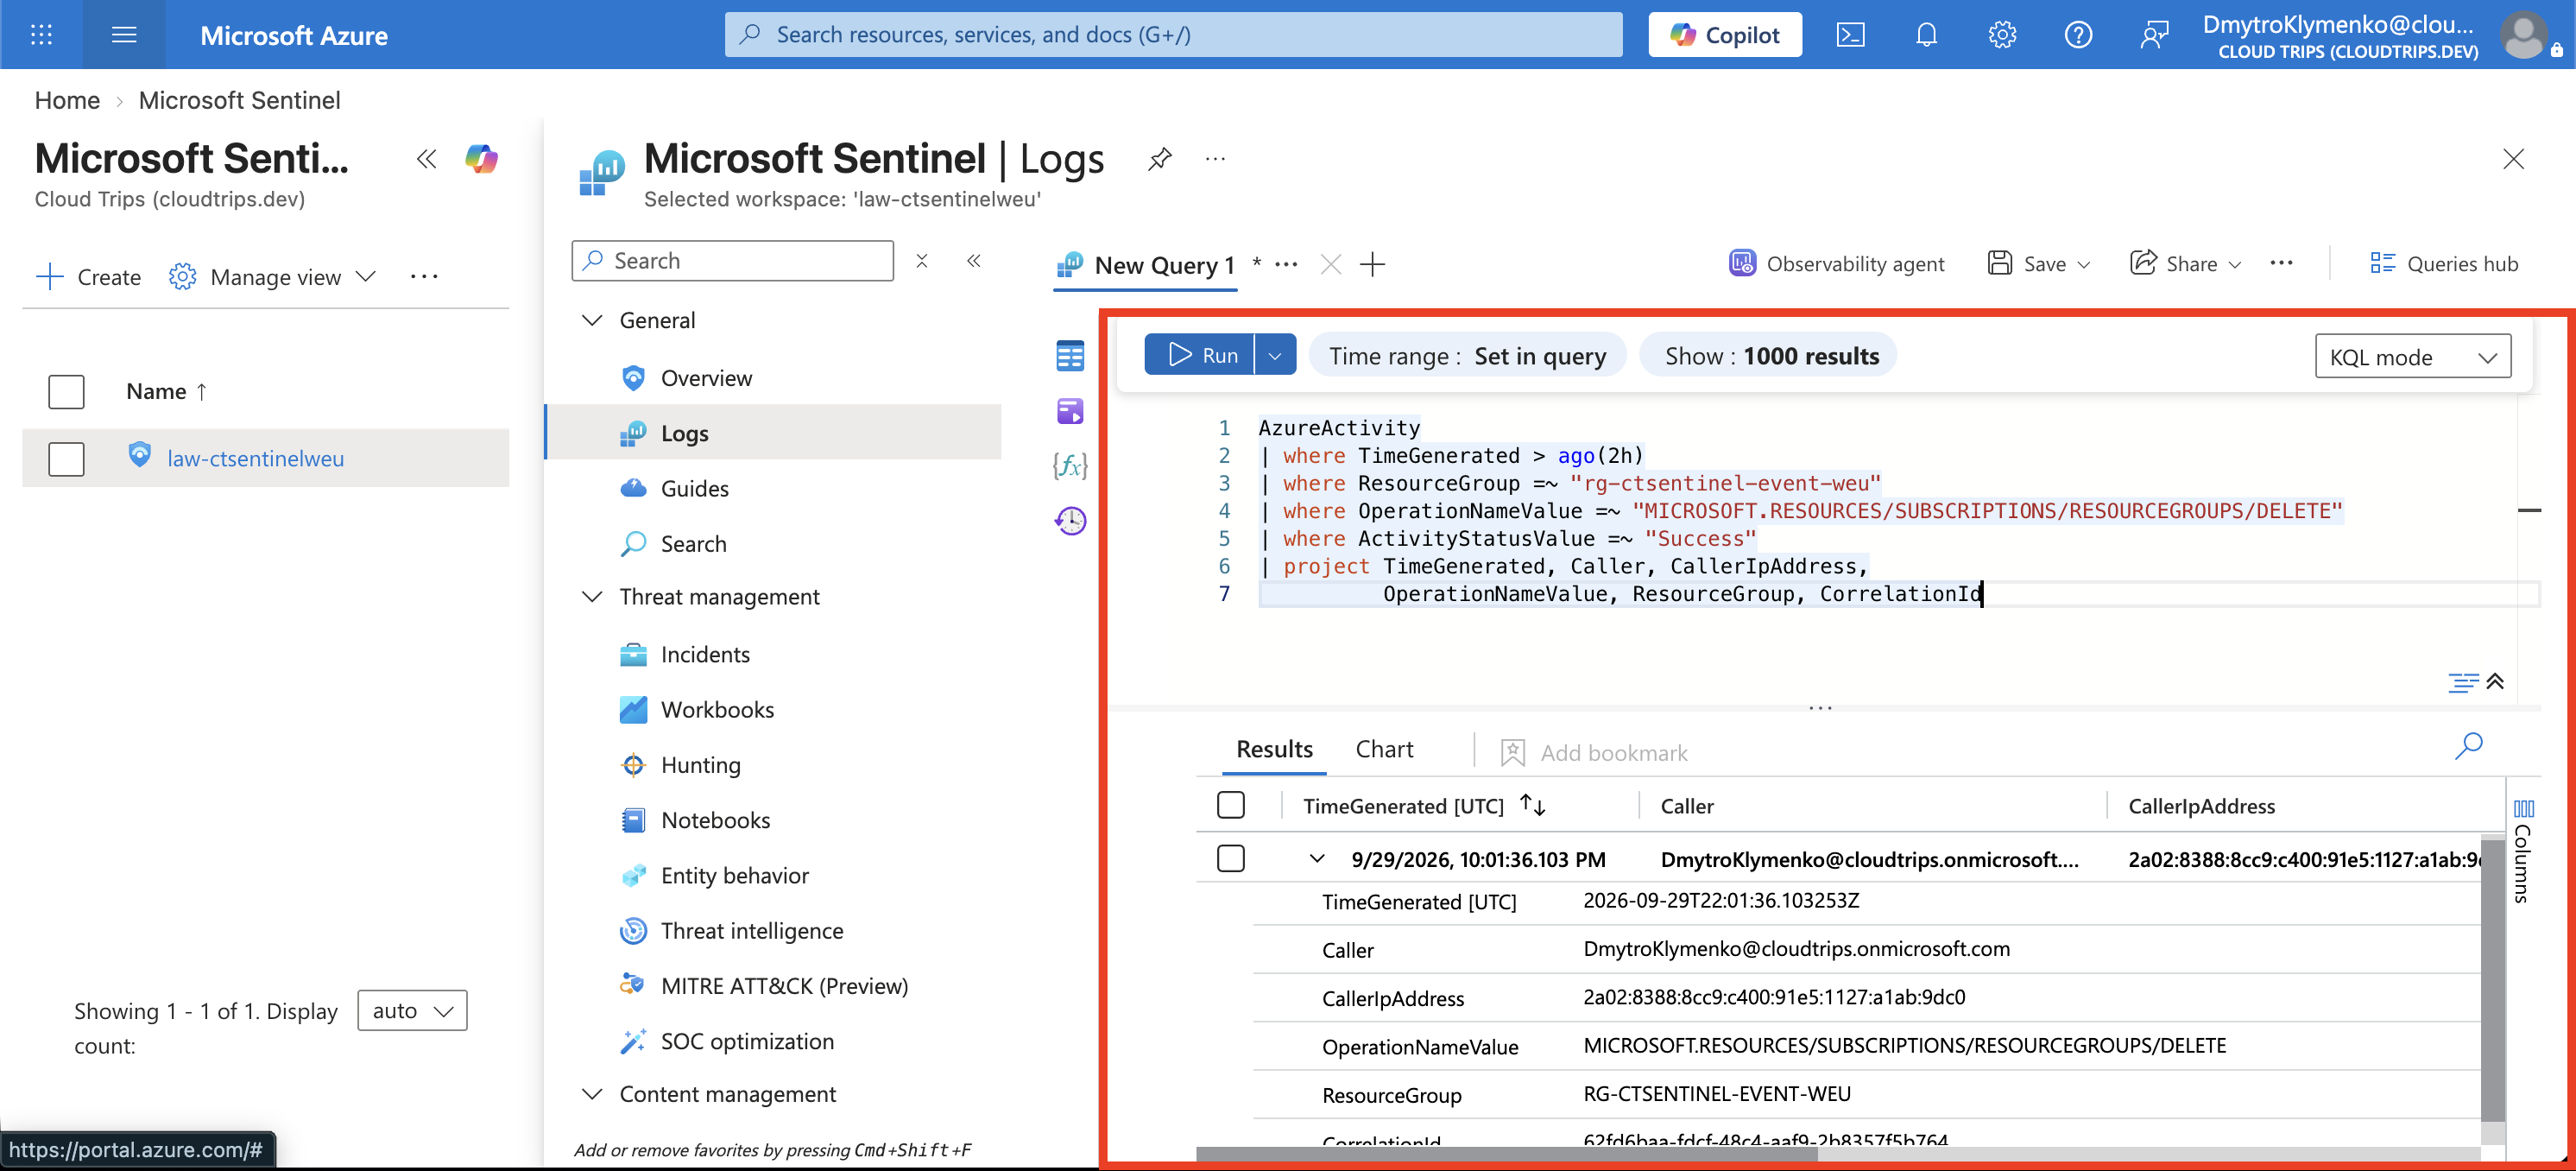Open the Manage view dropdown

pos(273,277)
